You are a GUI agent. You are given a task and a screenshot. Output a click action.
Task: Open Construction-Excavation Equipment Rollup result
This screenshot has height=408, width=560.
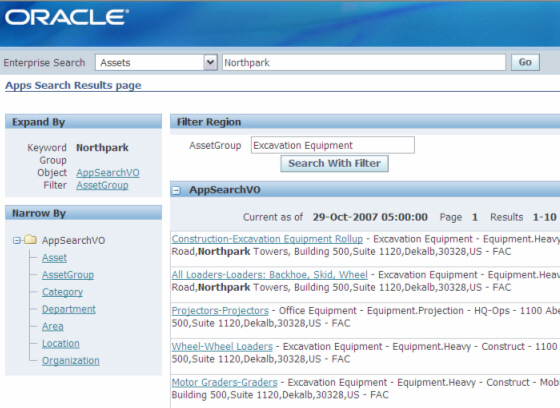267,239
